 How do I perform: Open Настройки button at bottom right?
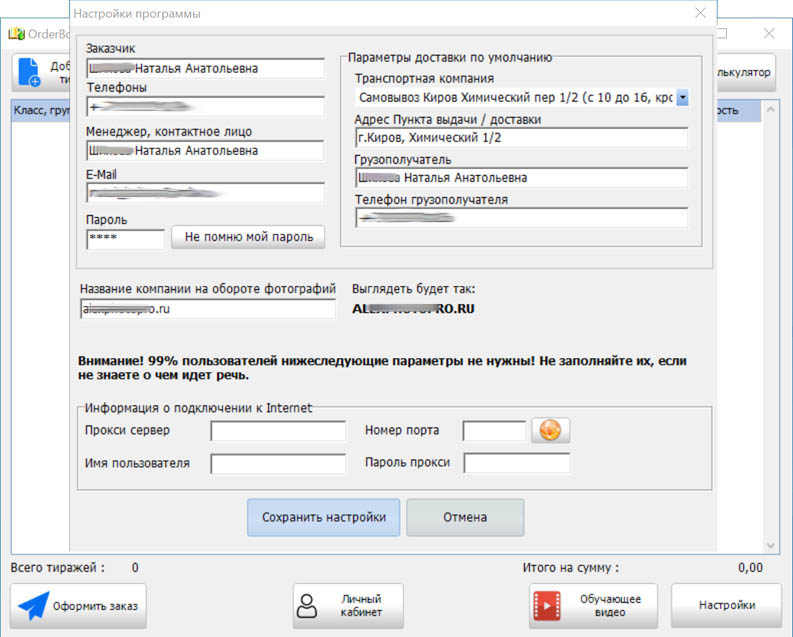(x=726, y=606)
